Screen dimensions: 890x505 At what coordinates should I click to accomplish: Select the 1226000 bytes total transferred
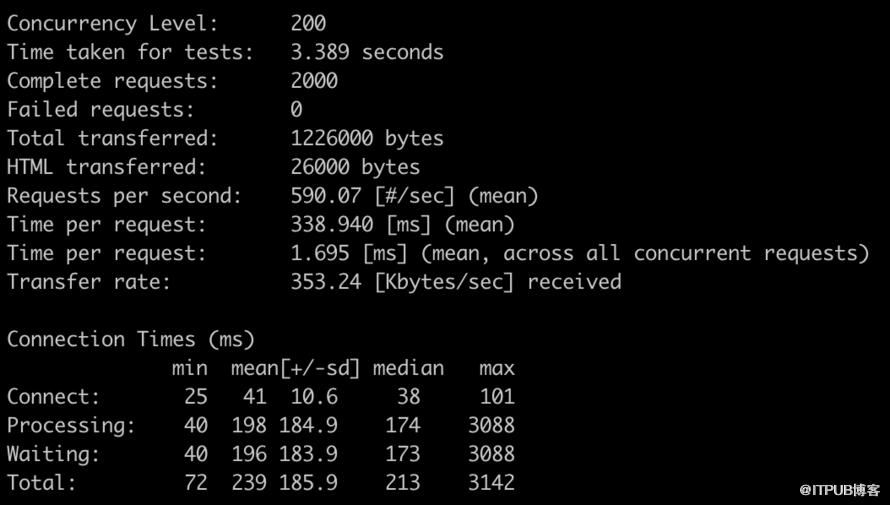pos(367,138)
